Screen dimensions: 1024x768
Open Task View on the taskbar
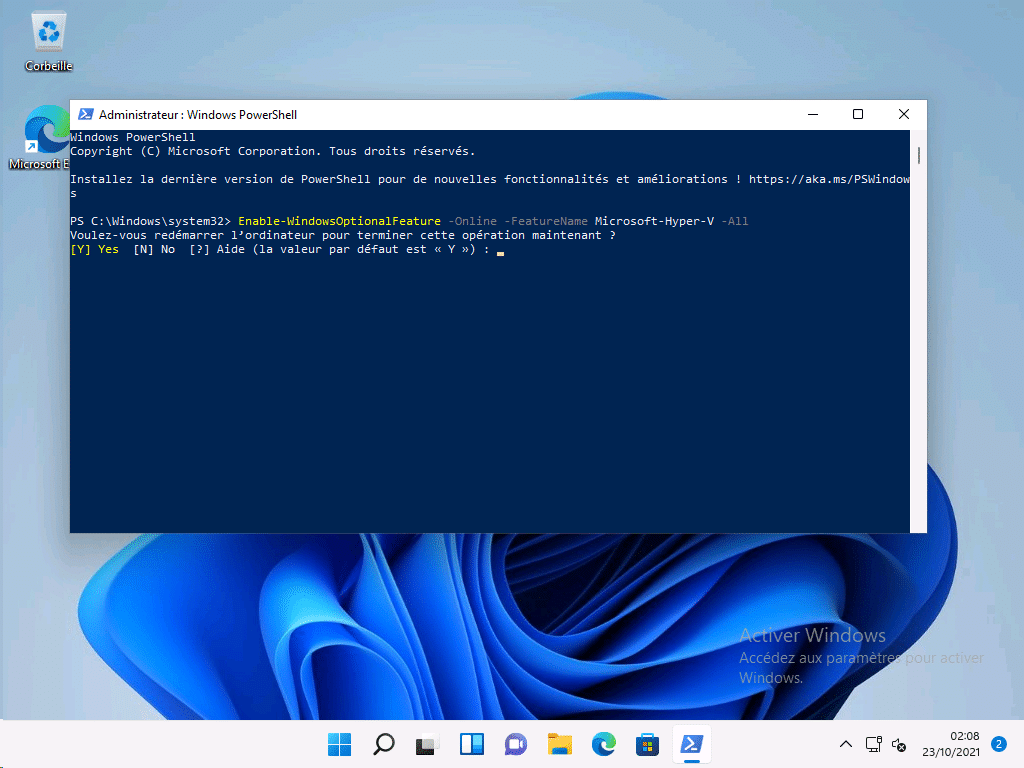[x=427, y=744]
